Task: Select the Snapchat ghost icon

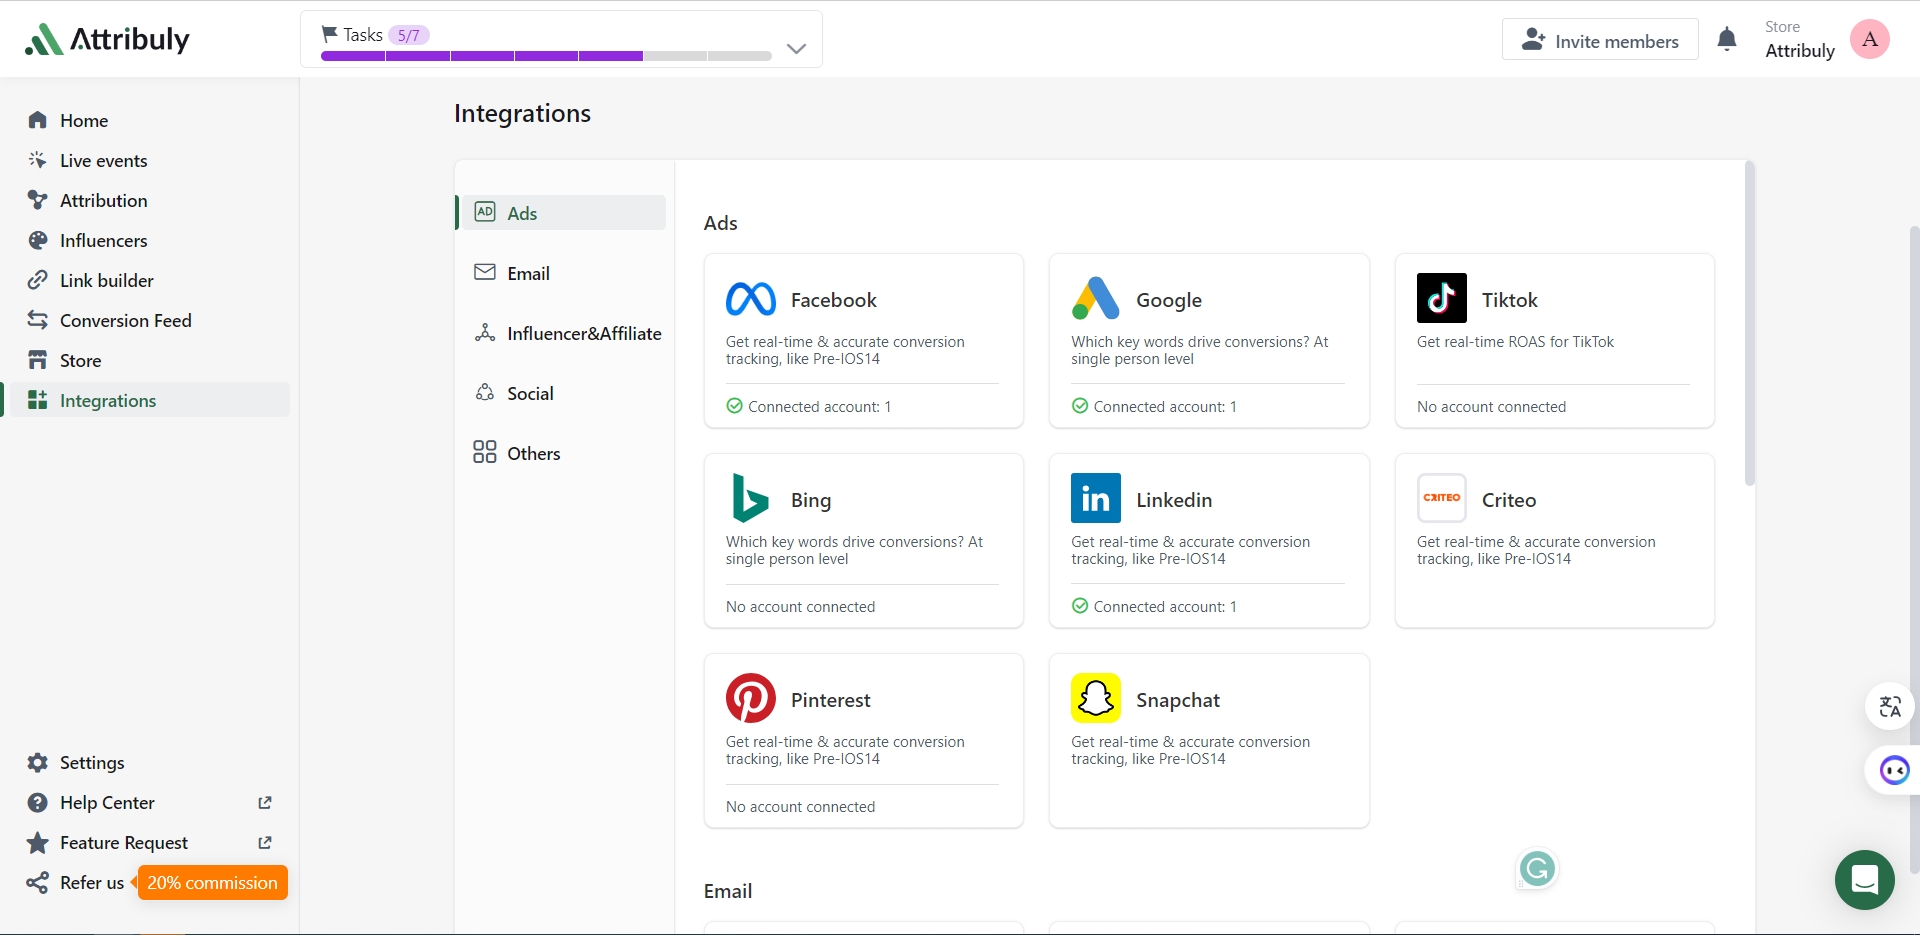Action: 1095,698
